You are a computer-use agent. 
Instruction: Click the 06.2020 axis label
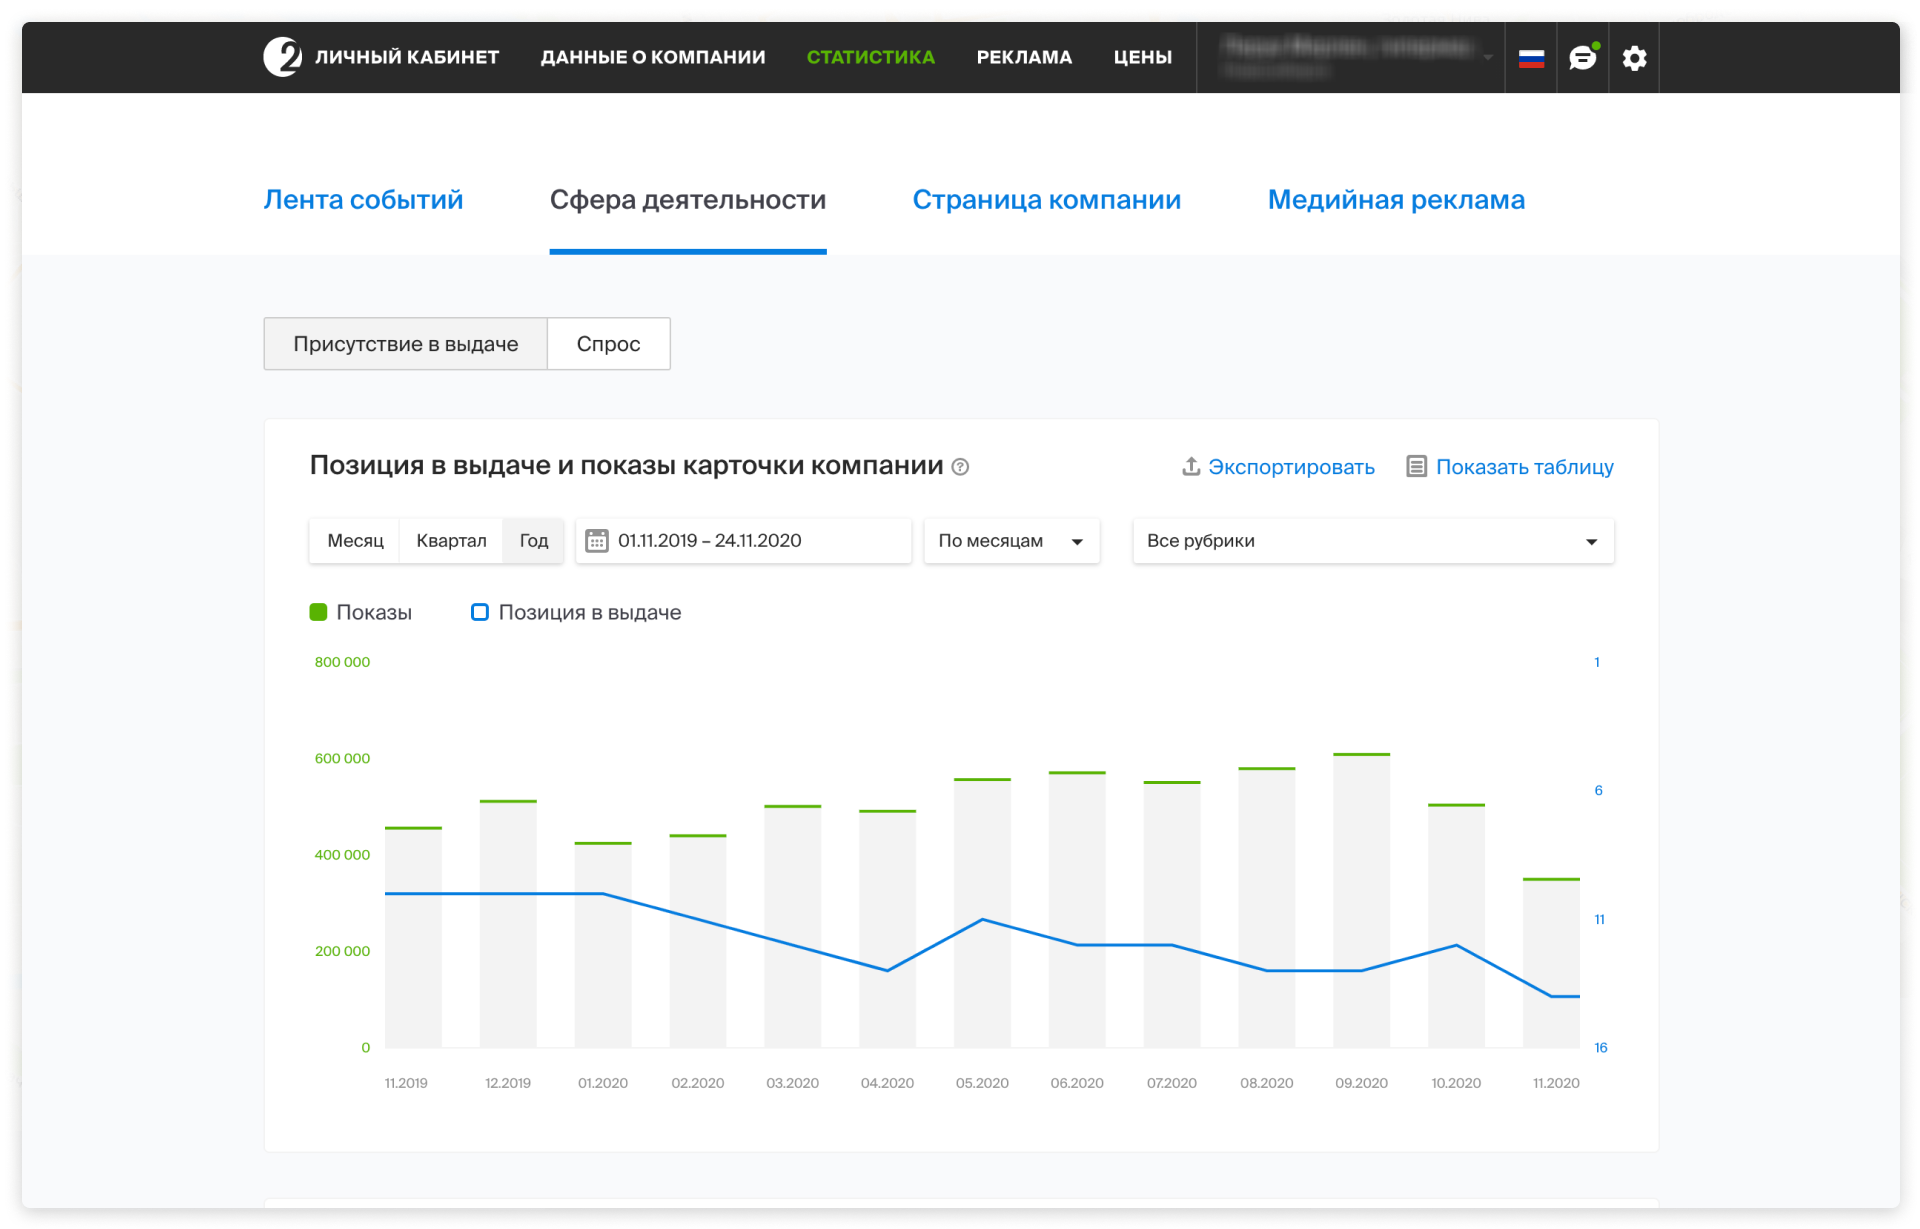coord(1077,1083)
